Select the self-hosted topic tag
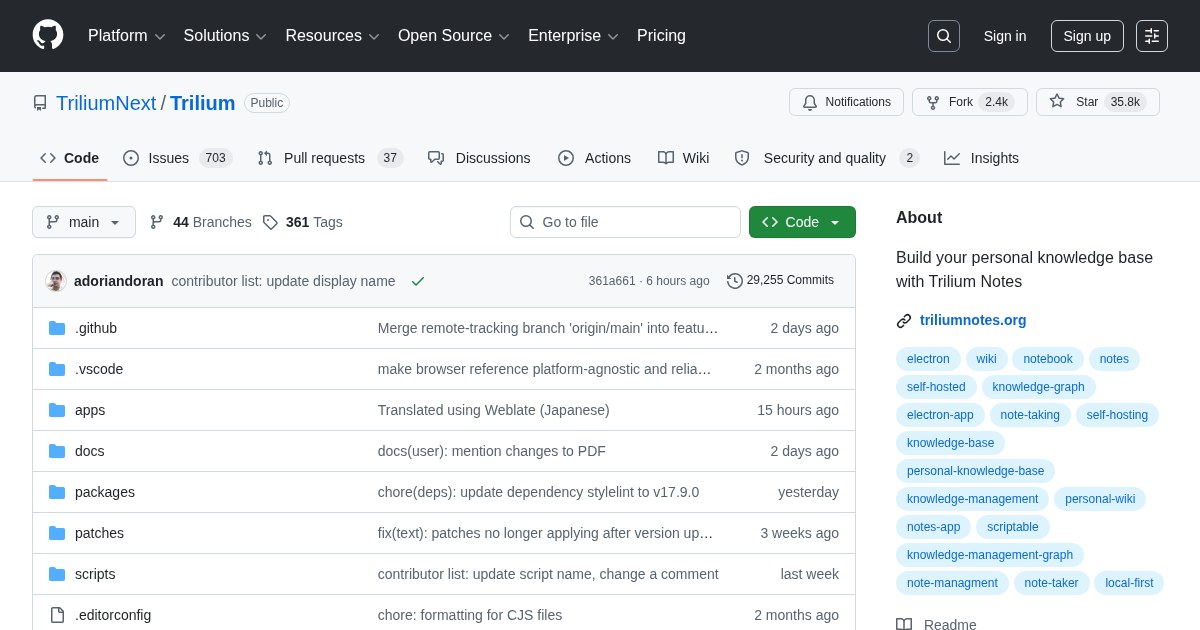Screen dimensions: 1200x630 click(x=936, y=387)
